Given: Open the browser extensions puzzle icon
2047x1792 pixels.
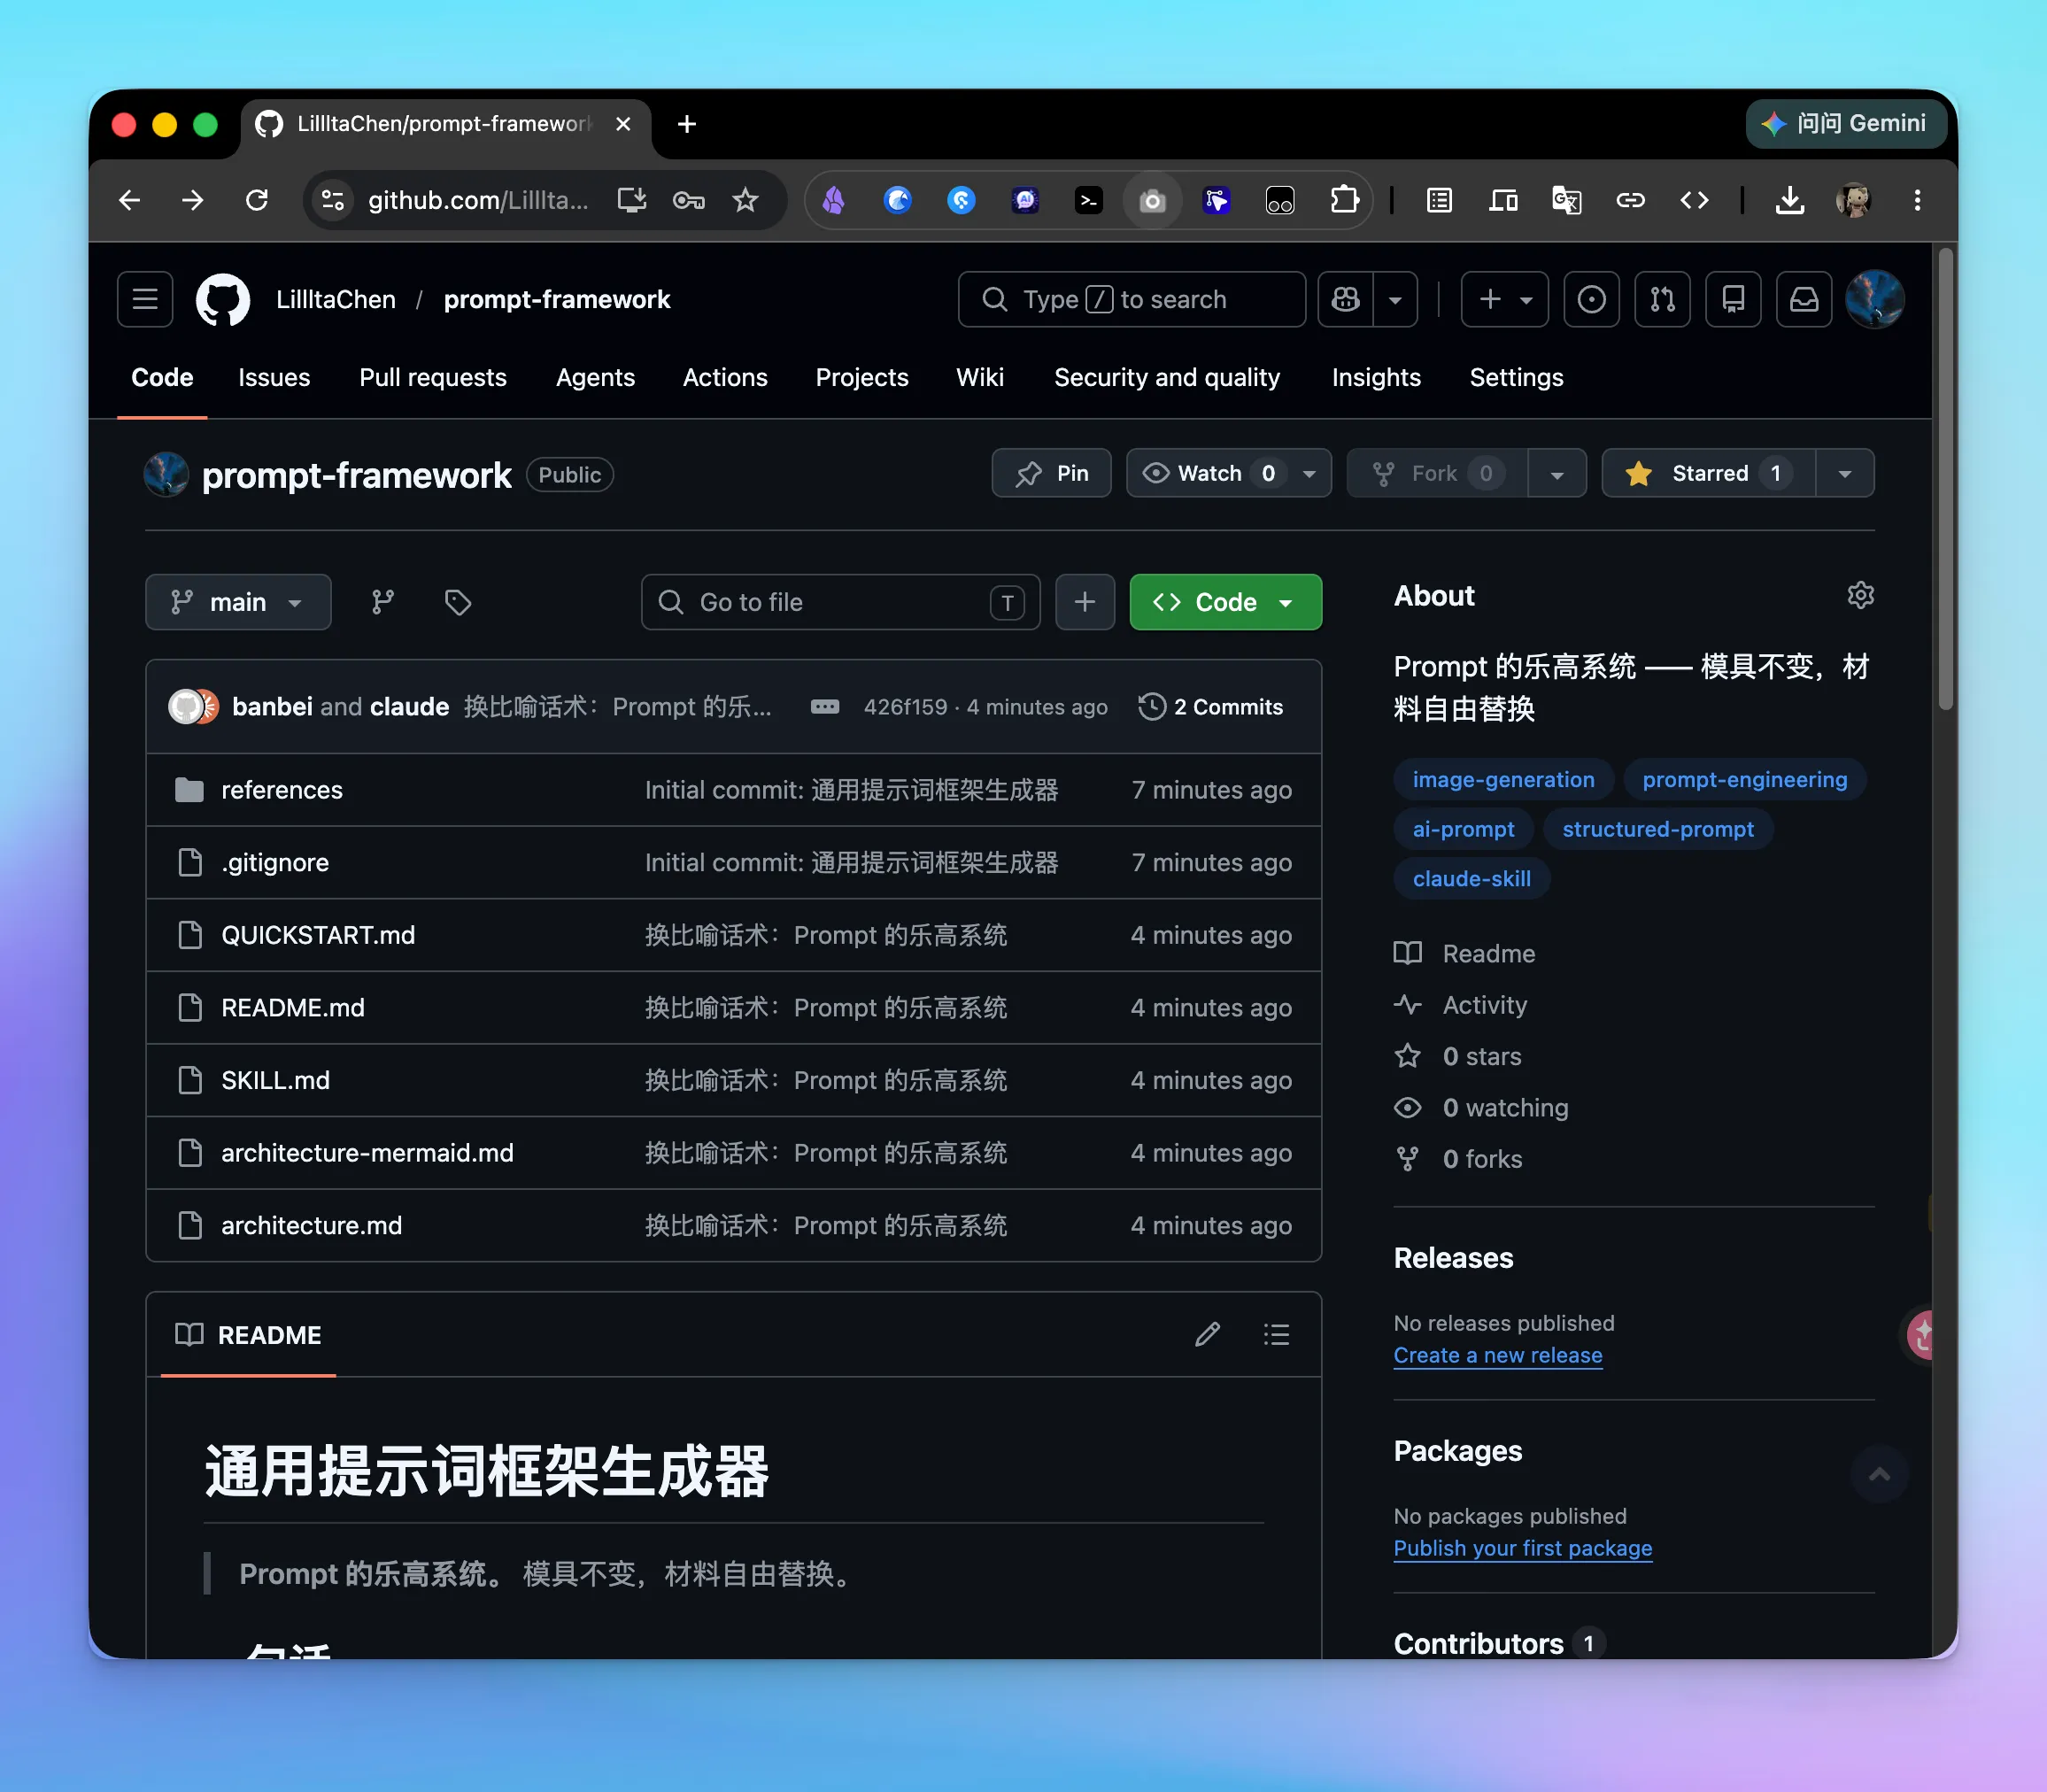Looking at the screenshot, I should point(1344,200).
